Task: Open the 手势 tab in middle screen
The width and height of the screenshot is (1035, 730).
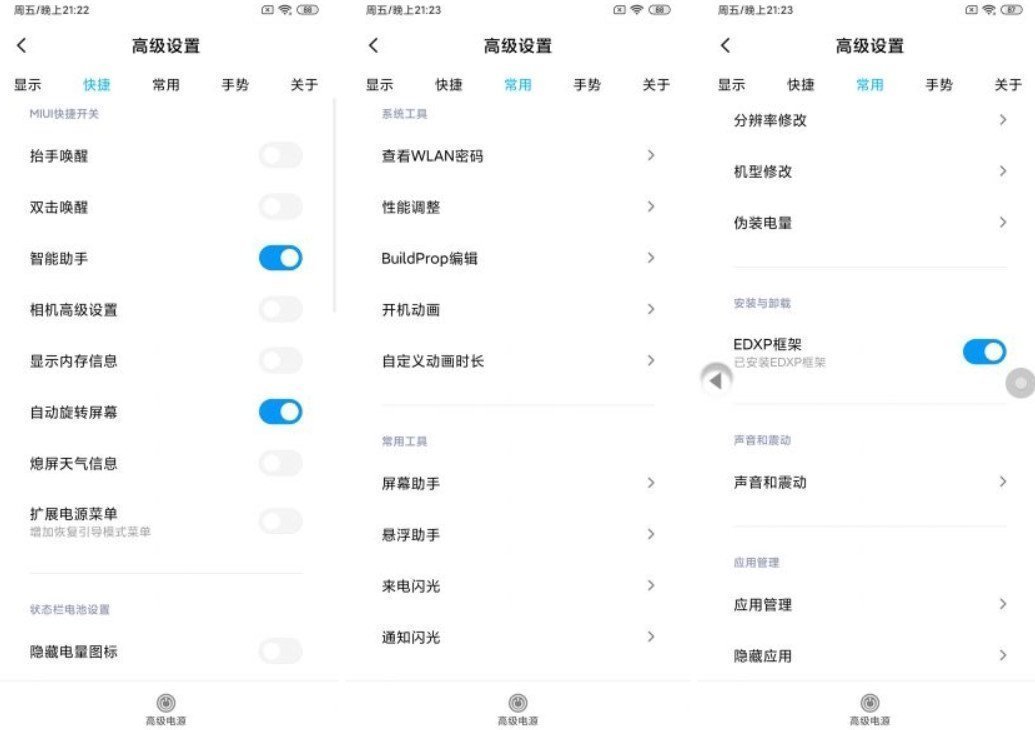Action: (x=587, y=84)
